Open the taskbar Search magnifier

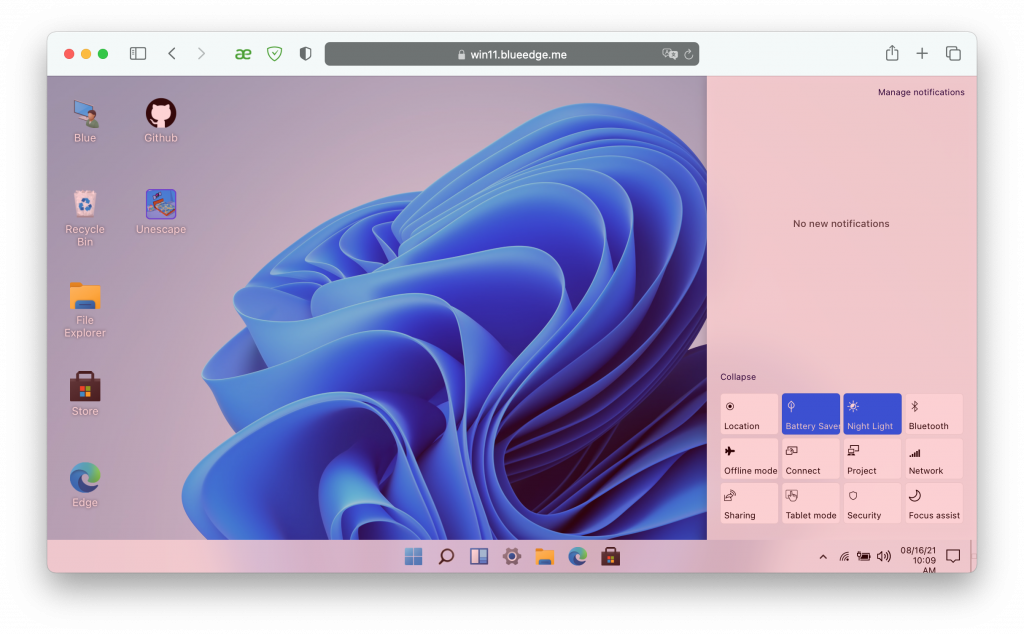coord(446,557)
